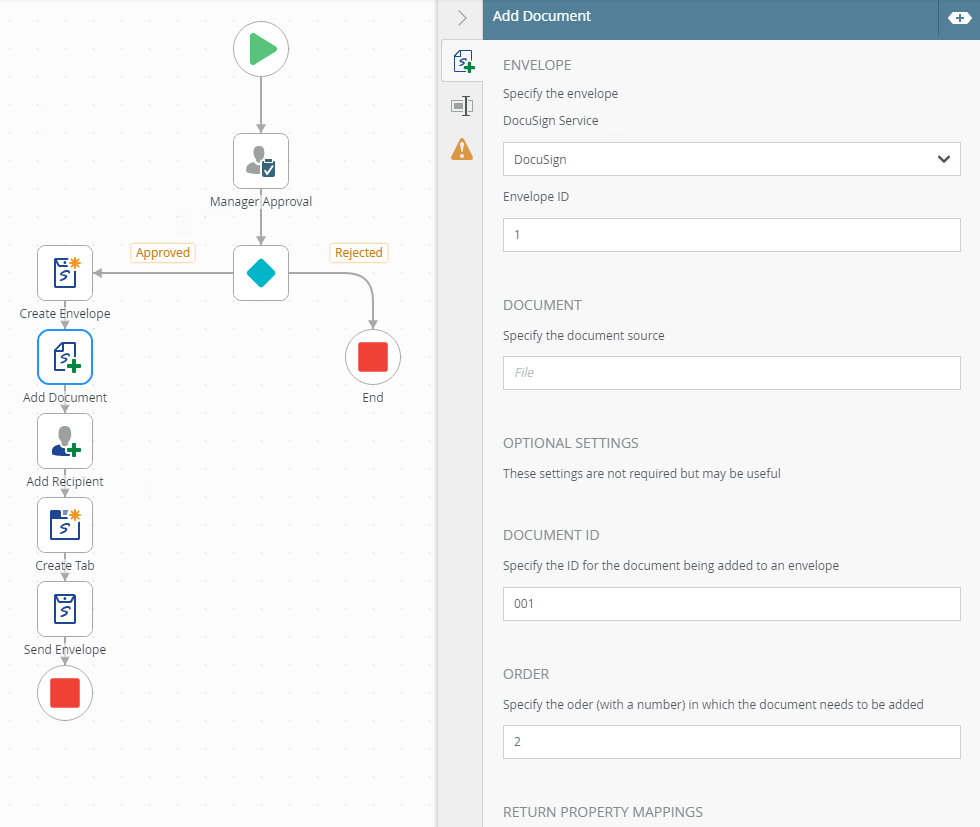Click the Rejected outcome label
Image resolution: width=980 pixels, height=827 pixels.
coord(359,253)
